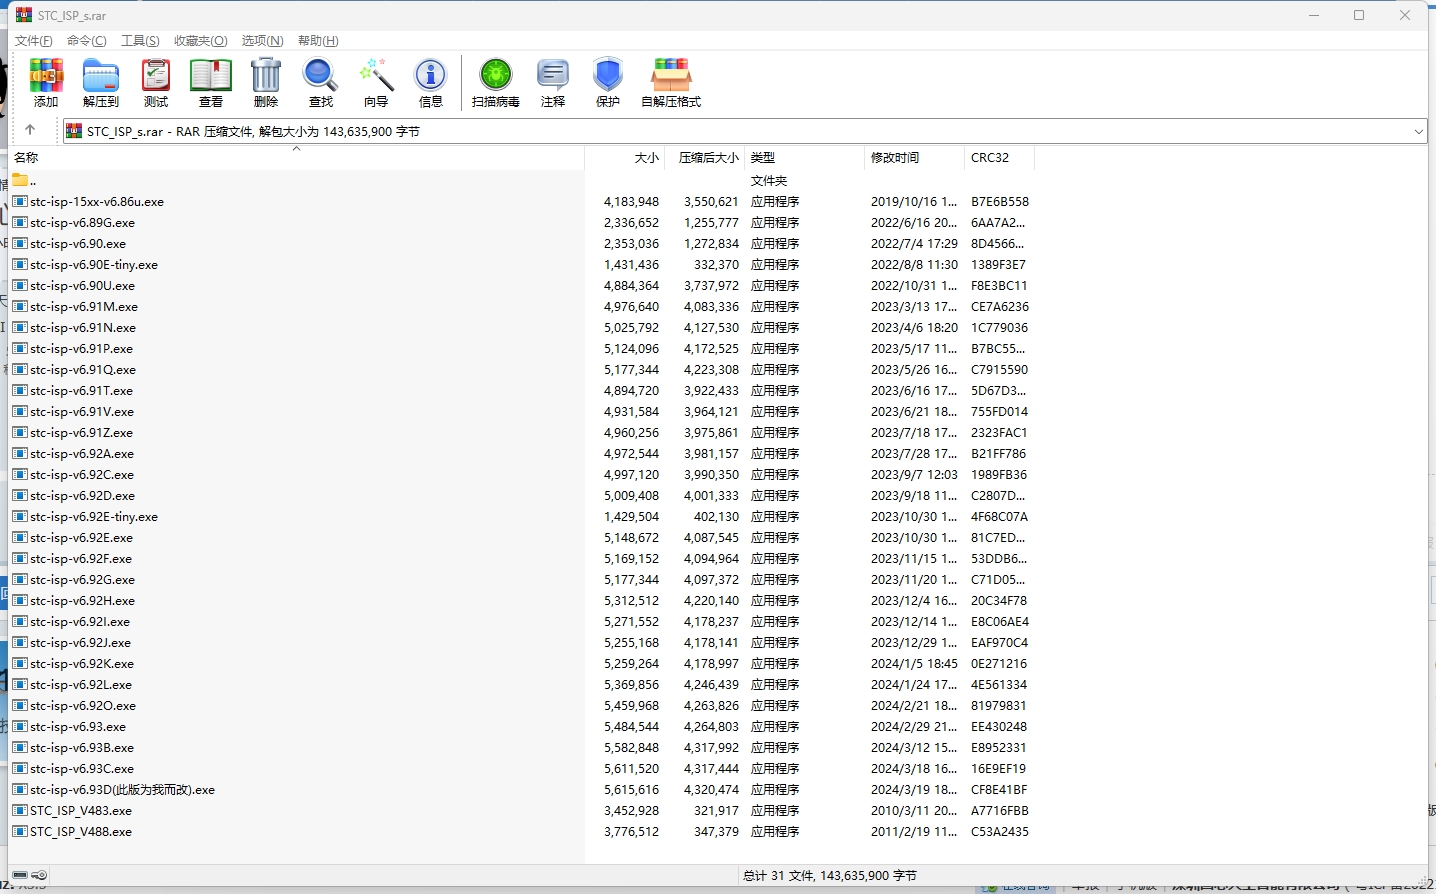Click the up-one-level arrow button
Screen dimensions: 1436x894
[x=30, y=130]
